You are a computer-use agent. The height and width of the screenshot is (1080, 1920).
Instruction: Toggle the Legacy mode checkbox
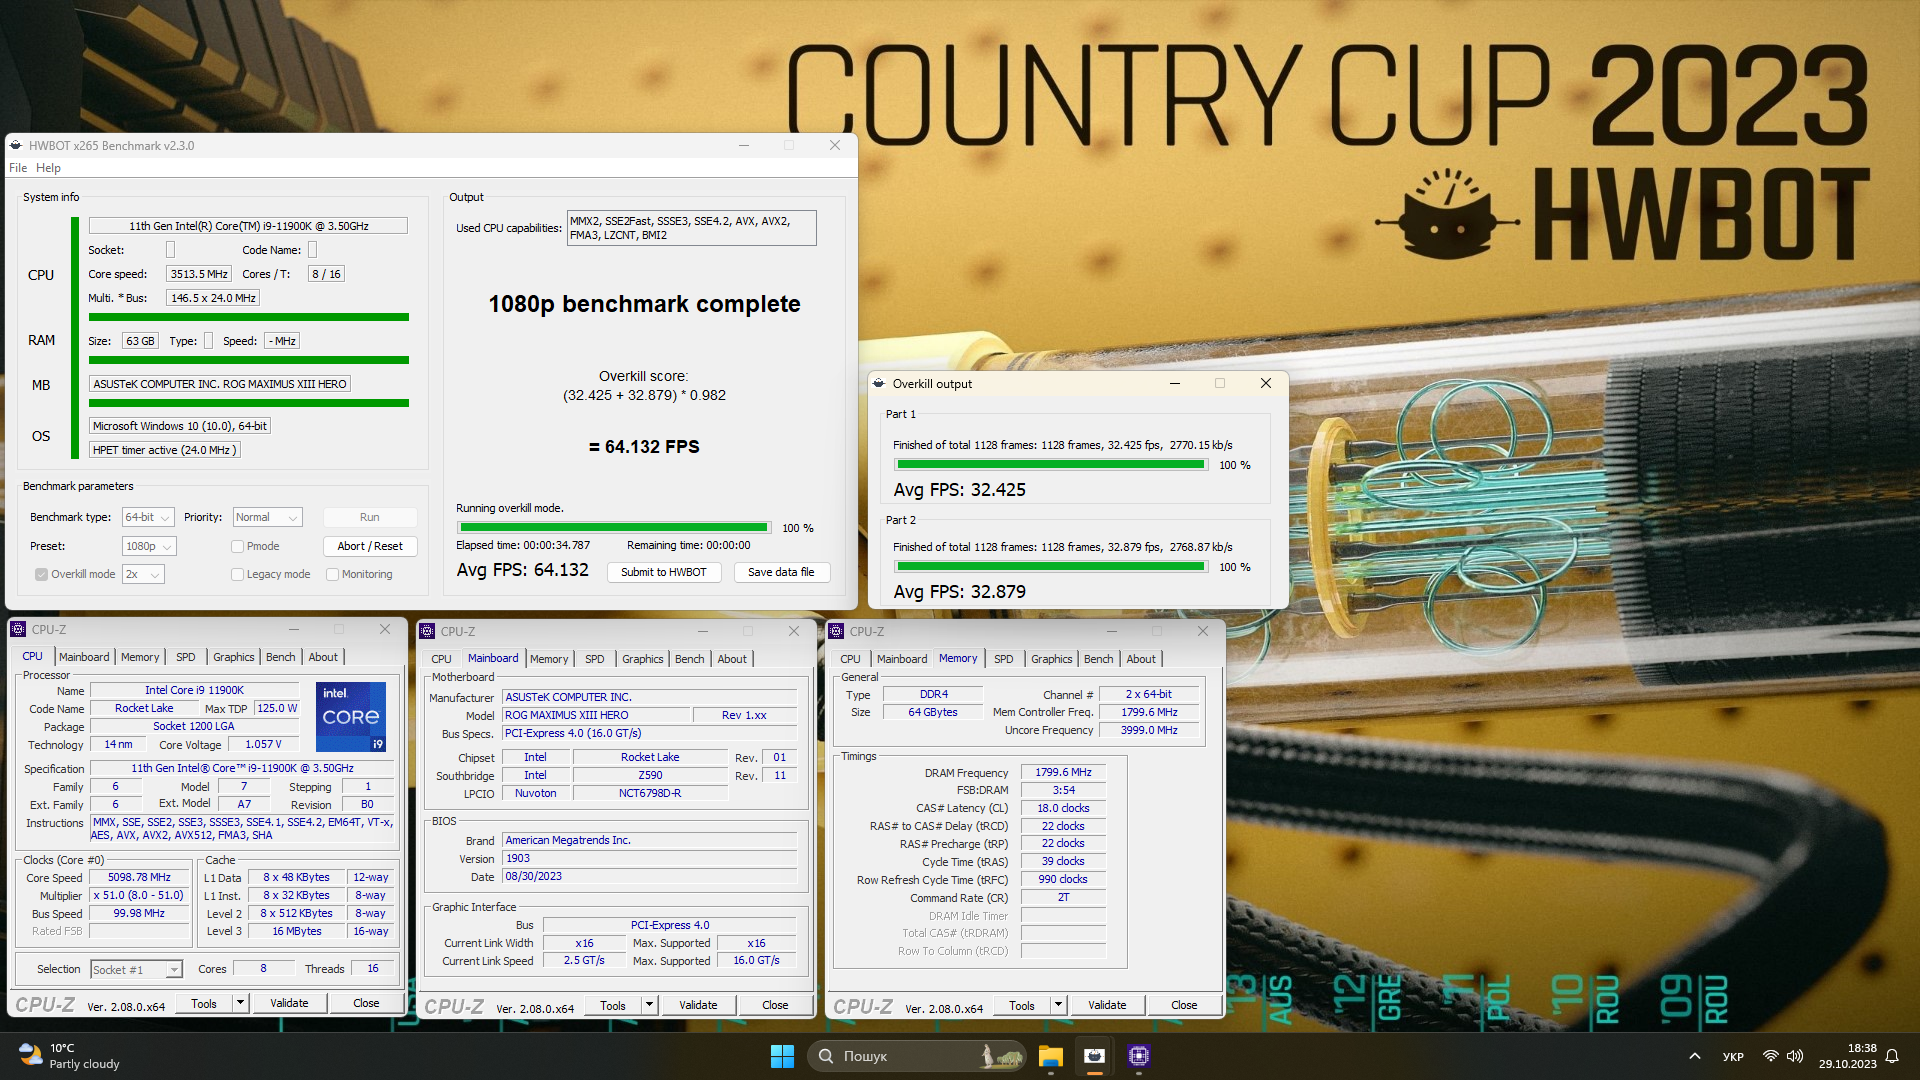[x=237, y=574]
